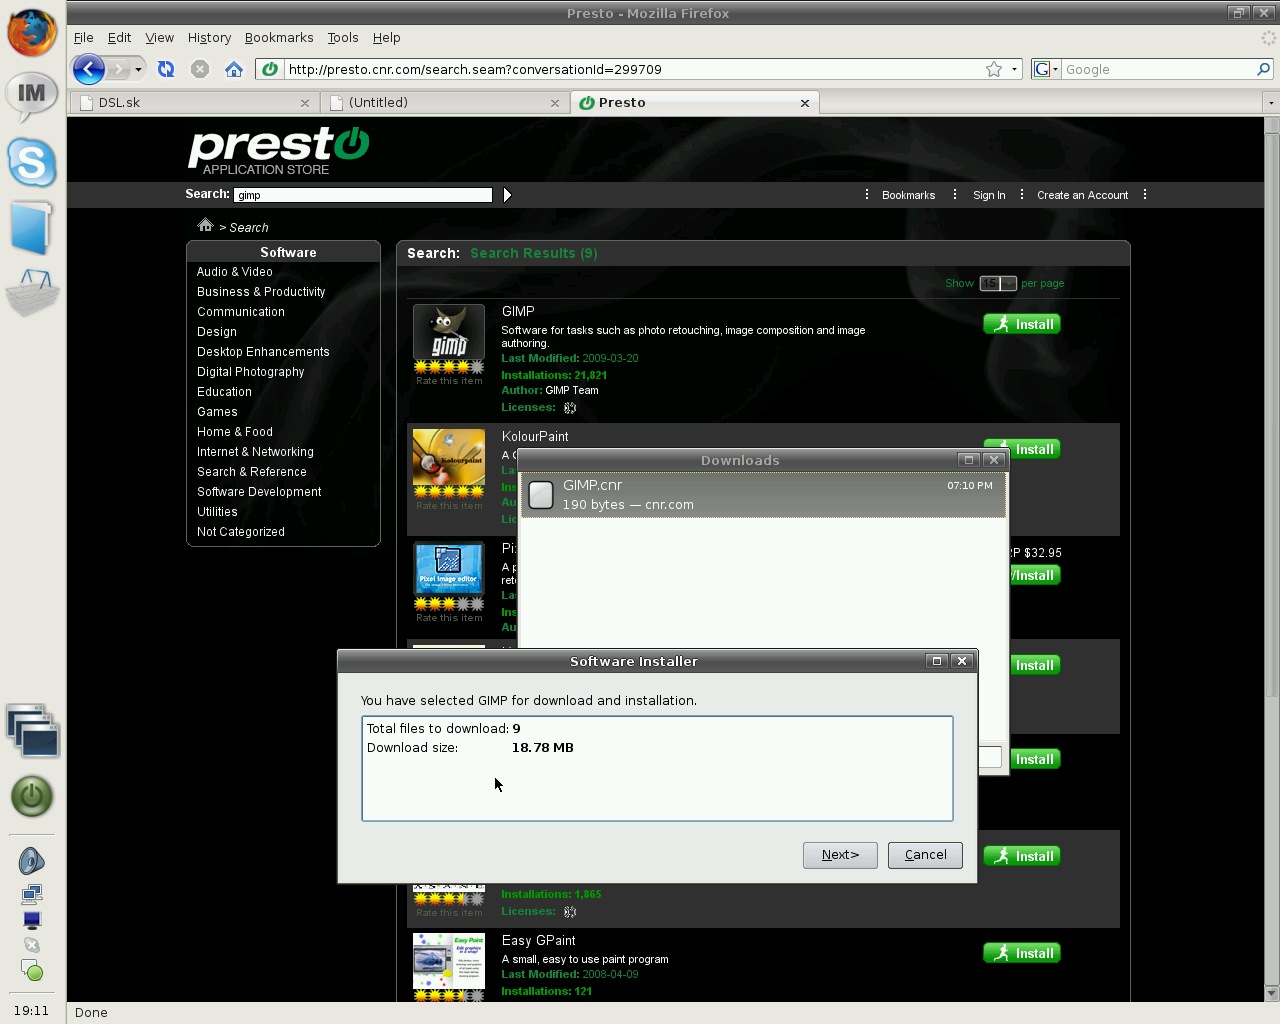The height and width of the screenshot is (1024, 1280).
Task: Click the Presto search input field
Action: tap(363, 195)
